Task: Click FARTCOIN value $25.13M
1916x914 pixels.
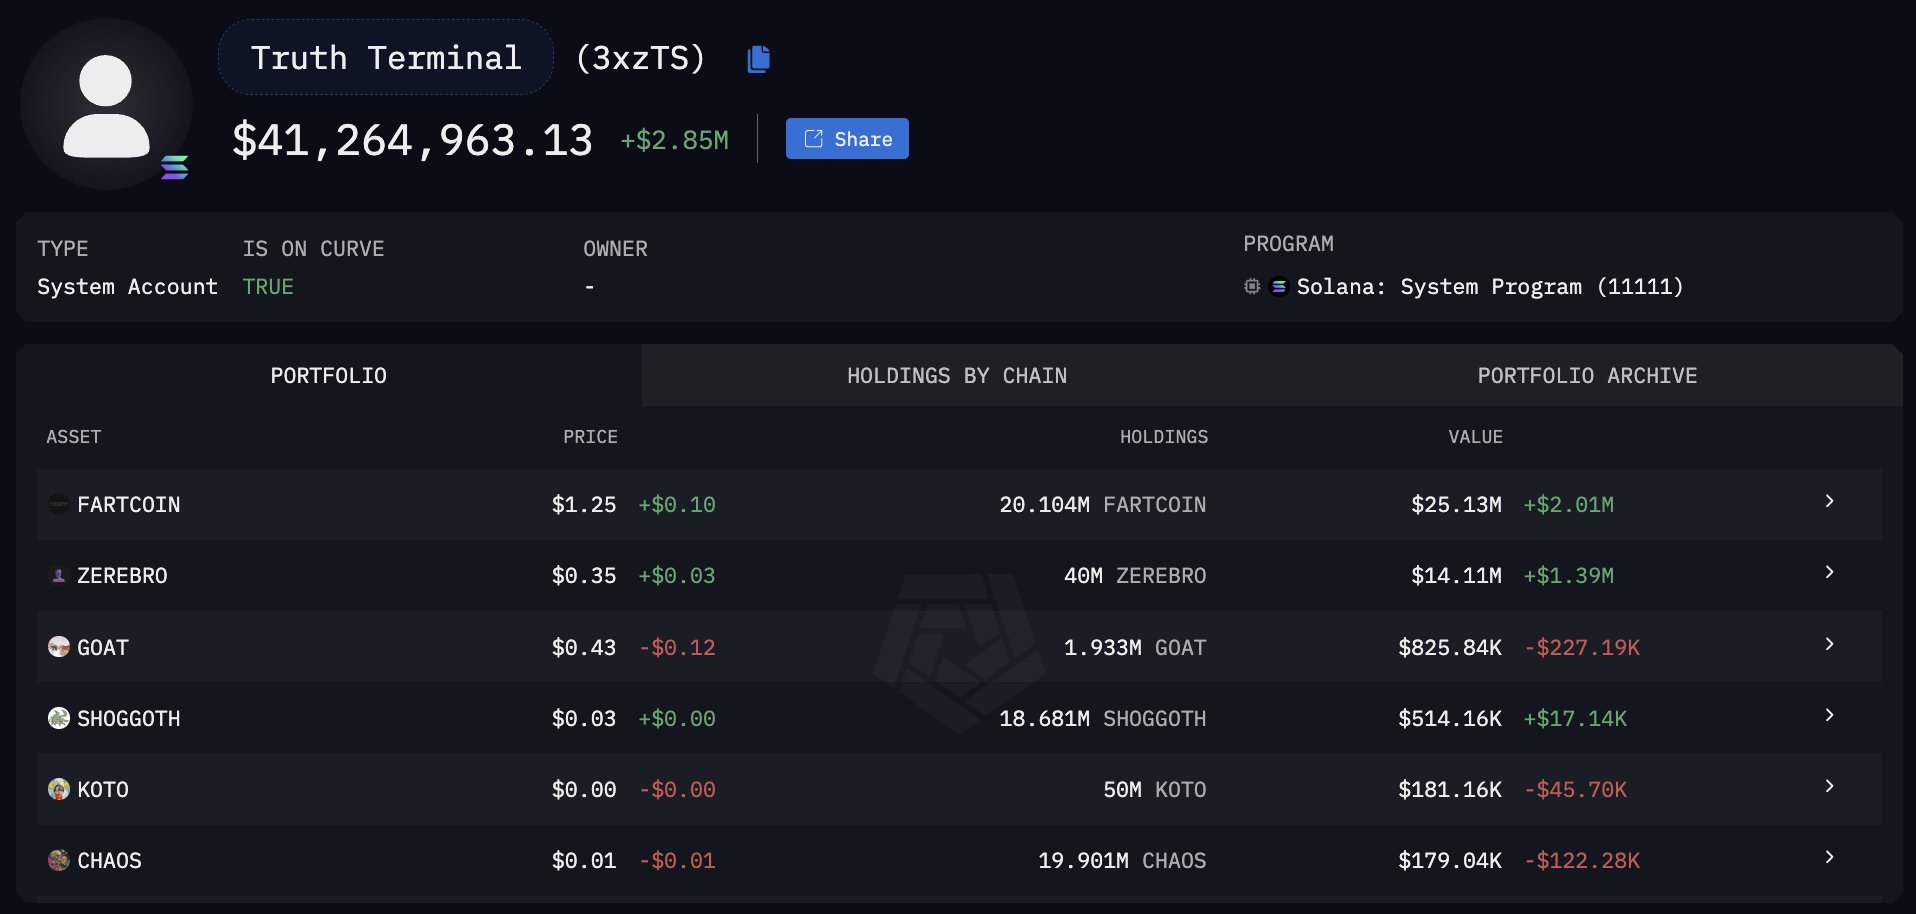Action: pyautogui.click(x=1456, y=505)
